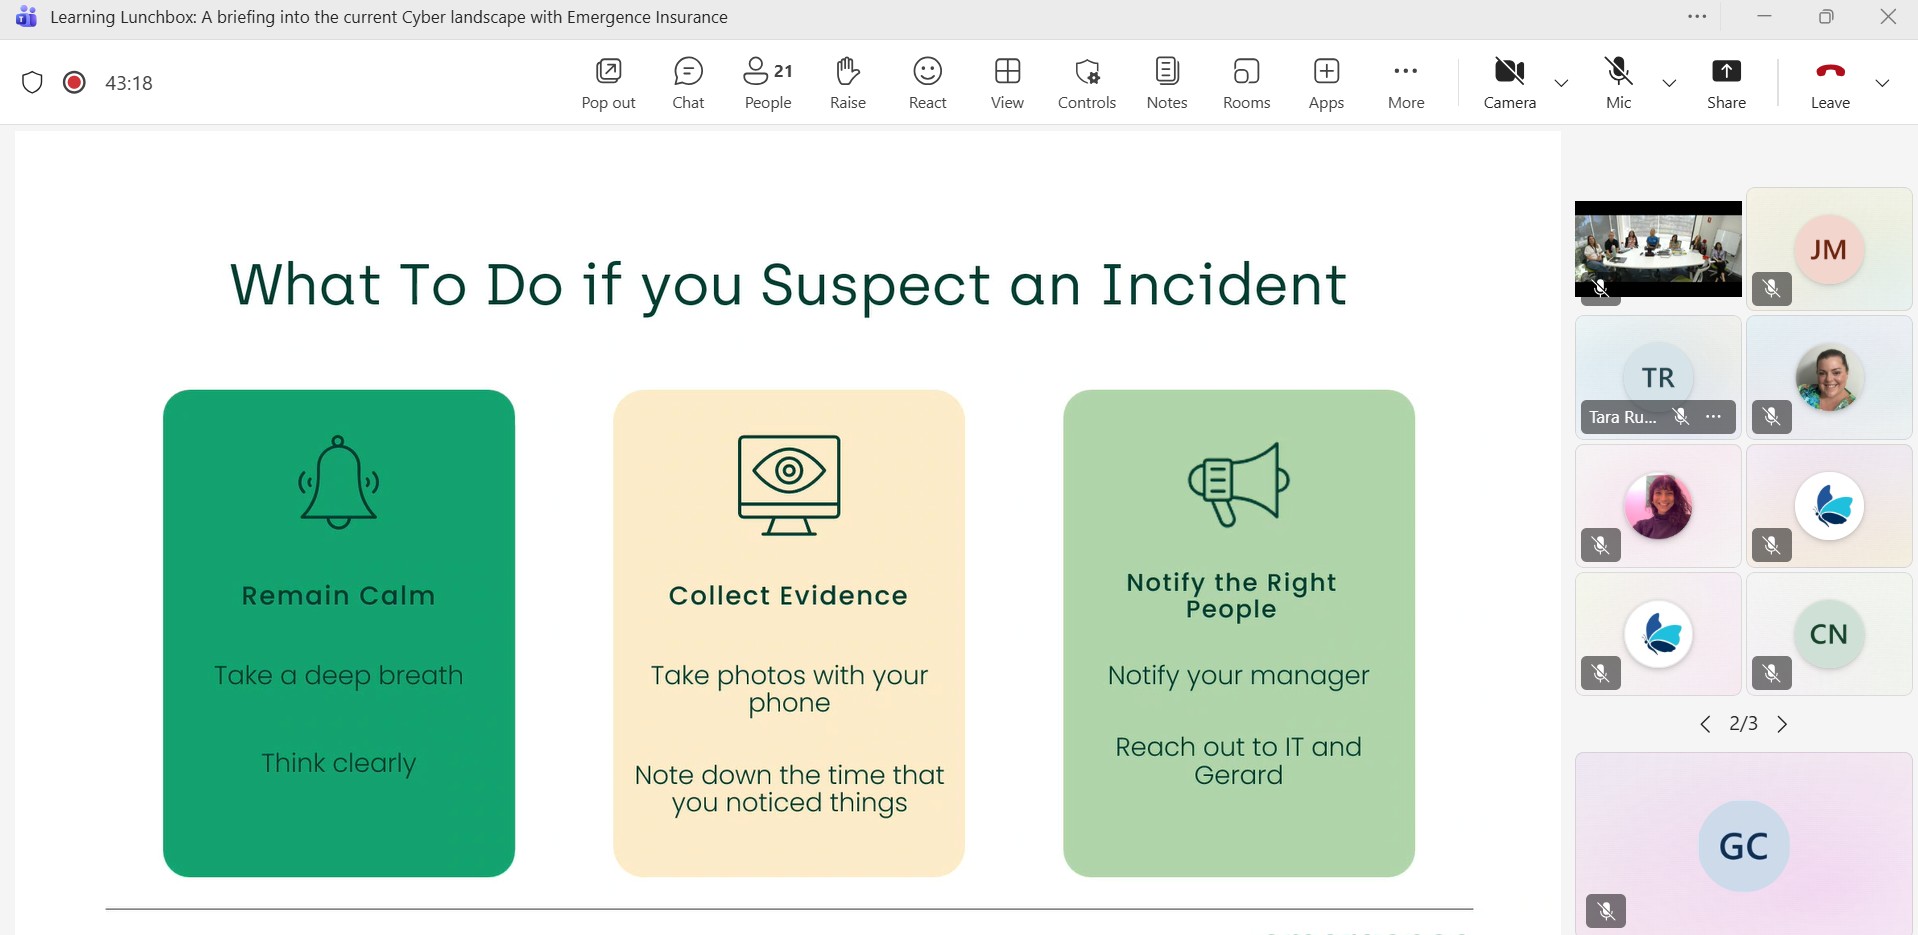Leave the meeting
1918x935 pixels.
click(1830, 83)
